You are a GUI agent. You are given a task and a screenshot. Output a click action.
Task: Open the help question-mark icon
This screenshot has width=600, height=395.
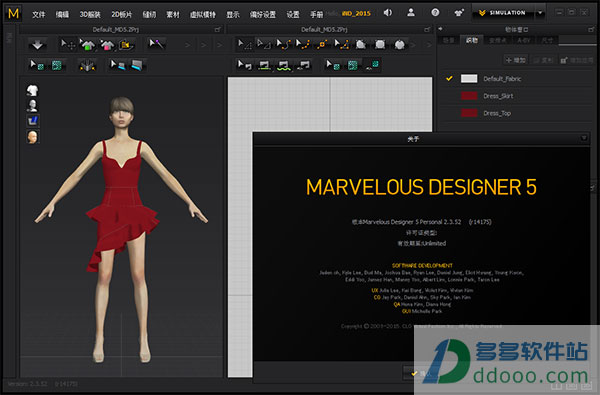(x=435, y=13)
